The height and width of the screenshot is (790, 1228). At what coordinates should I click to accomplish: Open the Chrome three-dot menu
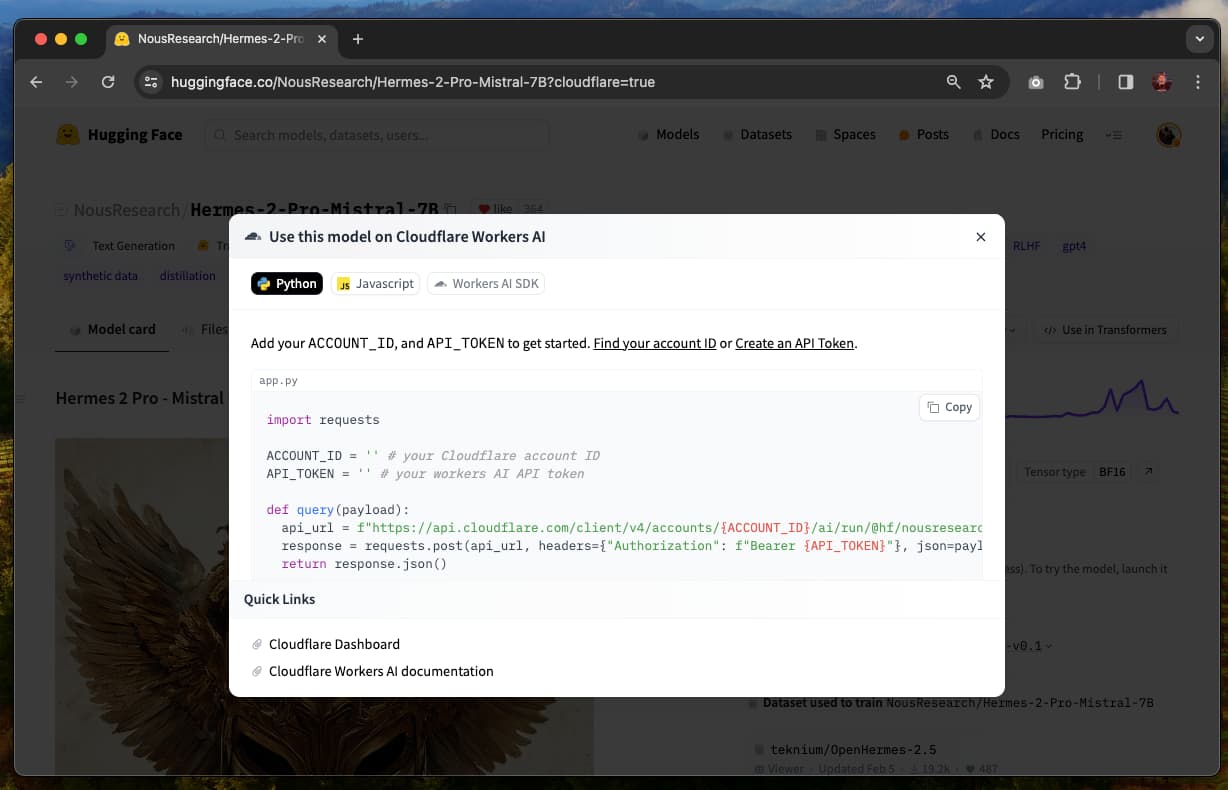1198,82
